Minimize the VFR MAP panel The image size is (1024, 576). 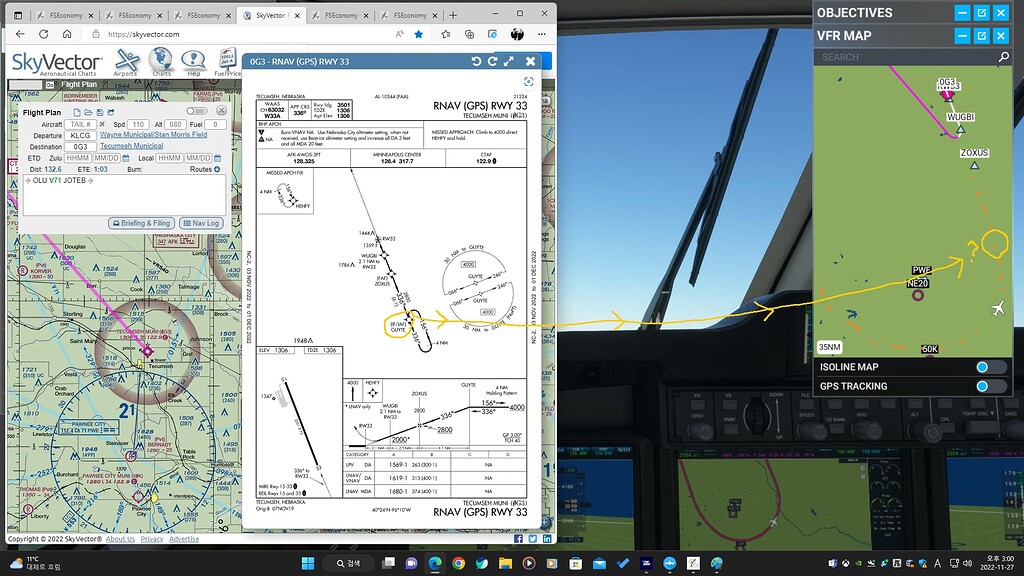pyautogui.click(x=962, y=36)
